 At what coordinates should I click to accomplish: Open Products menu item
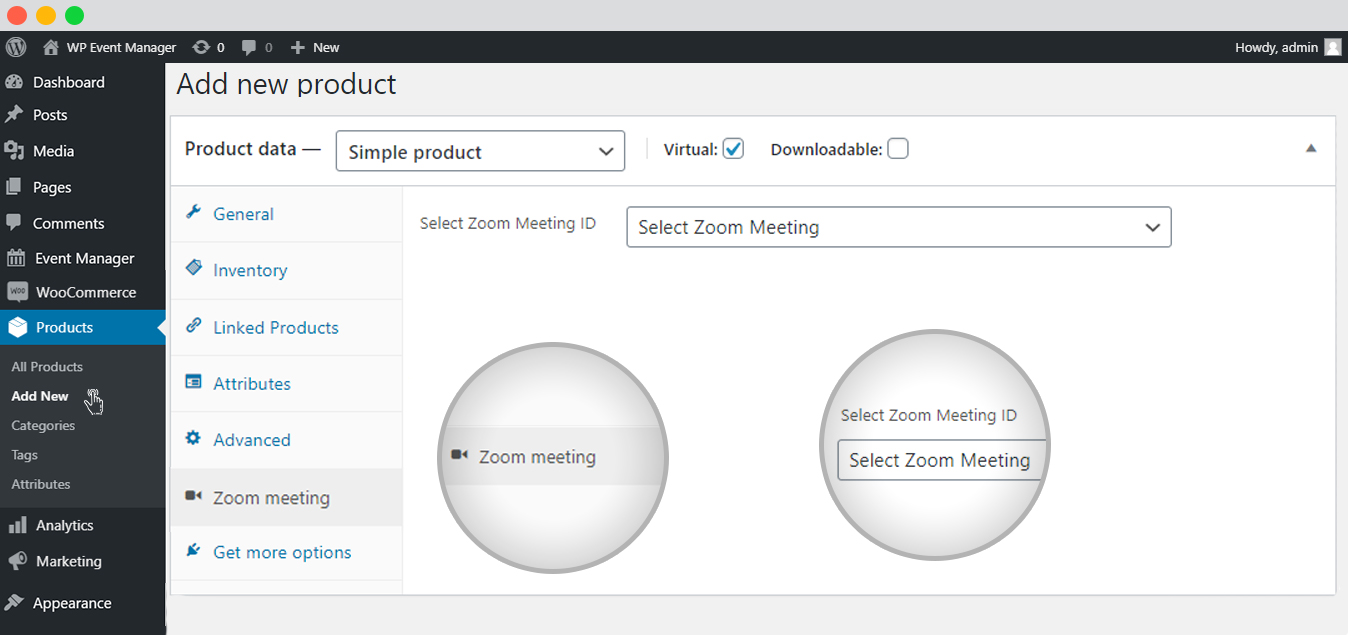pyautogui.click(x=82, y=327)
